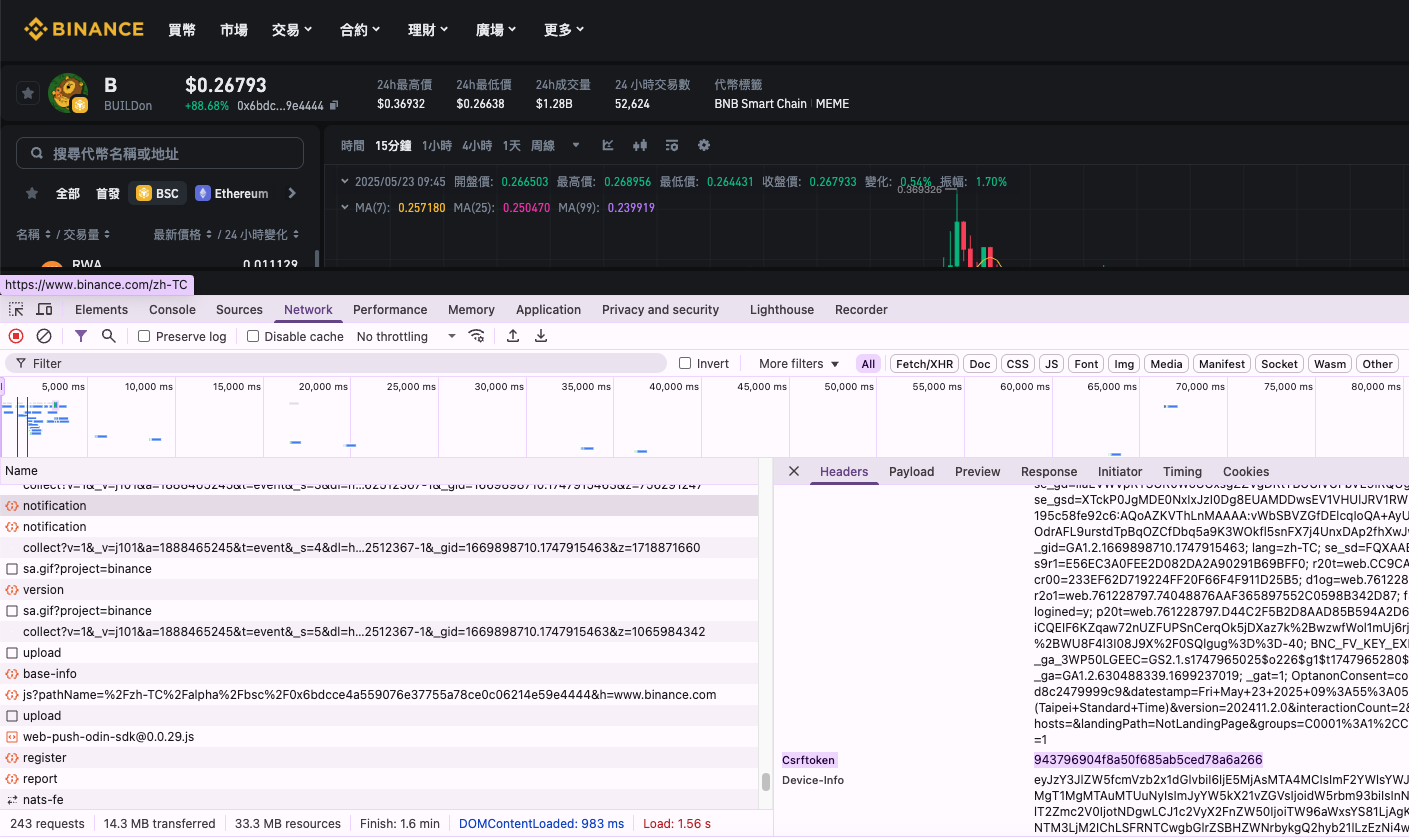Click the Binance logo
This screenshot has height=837, width=1409.
(84, 29)
